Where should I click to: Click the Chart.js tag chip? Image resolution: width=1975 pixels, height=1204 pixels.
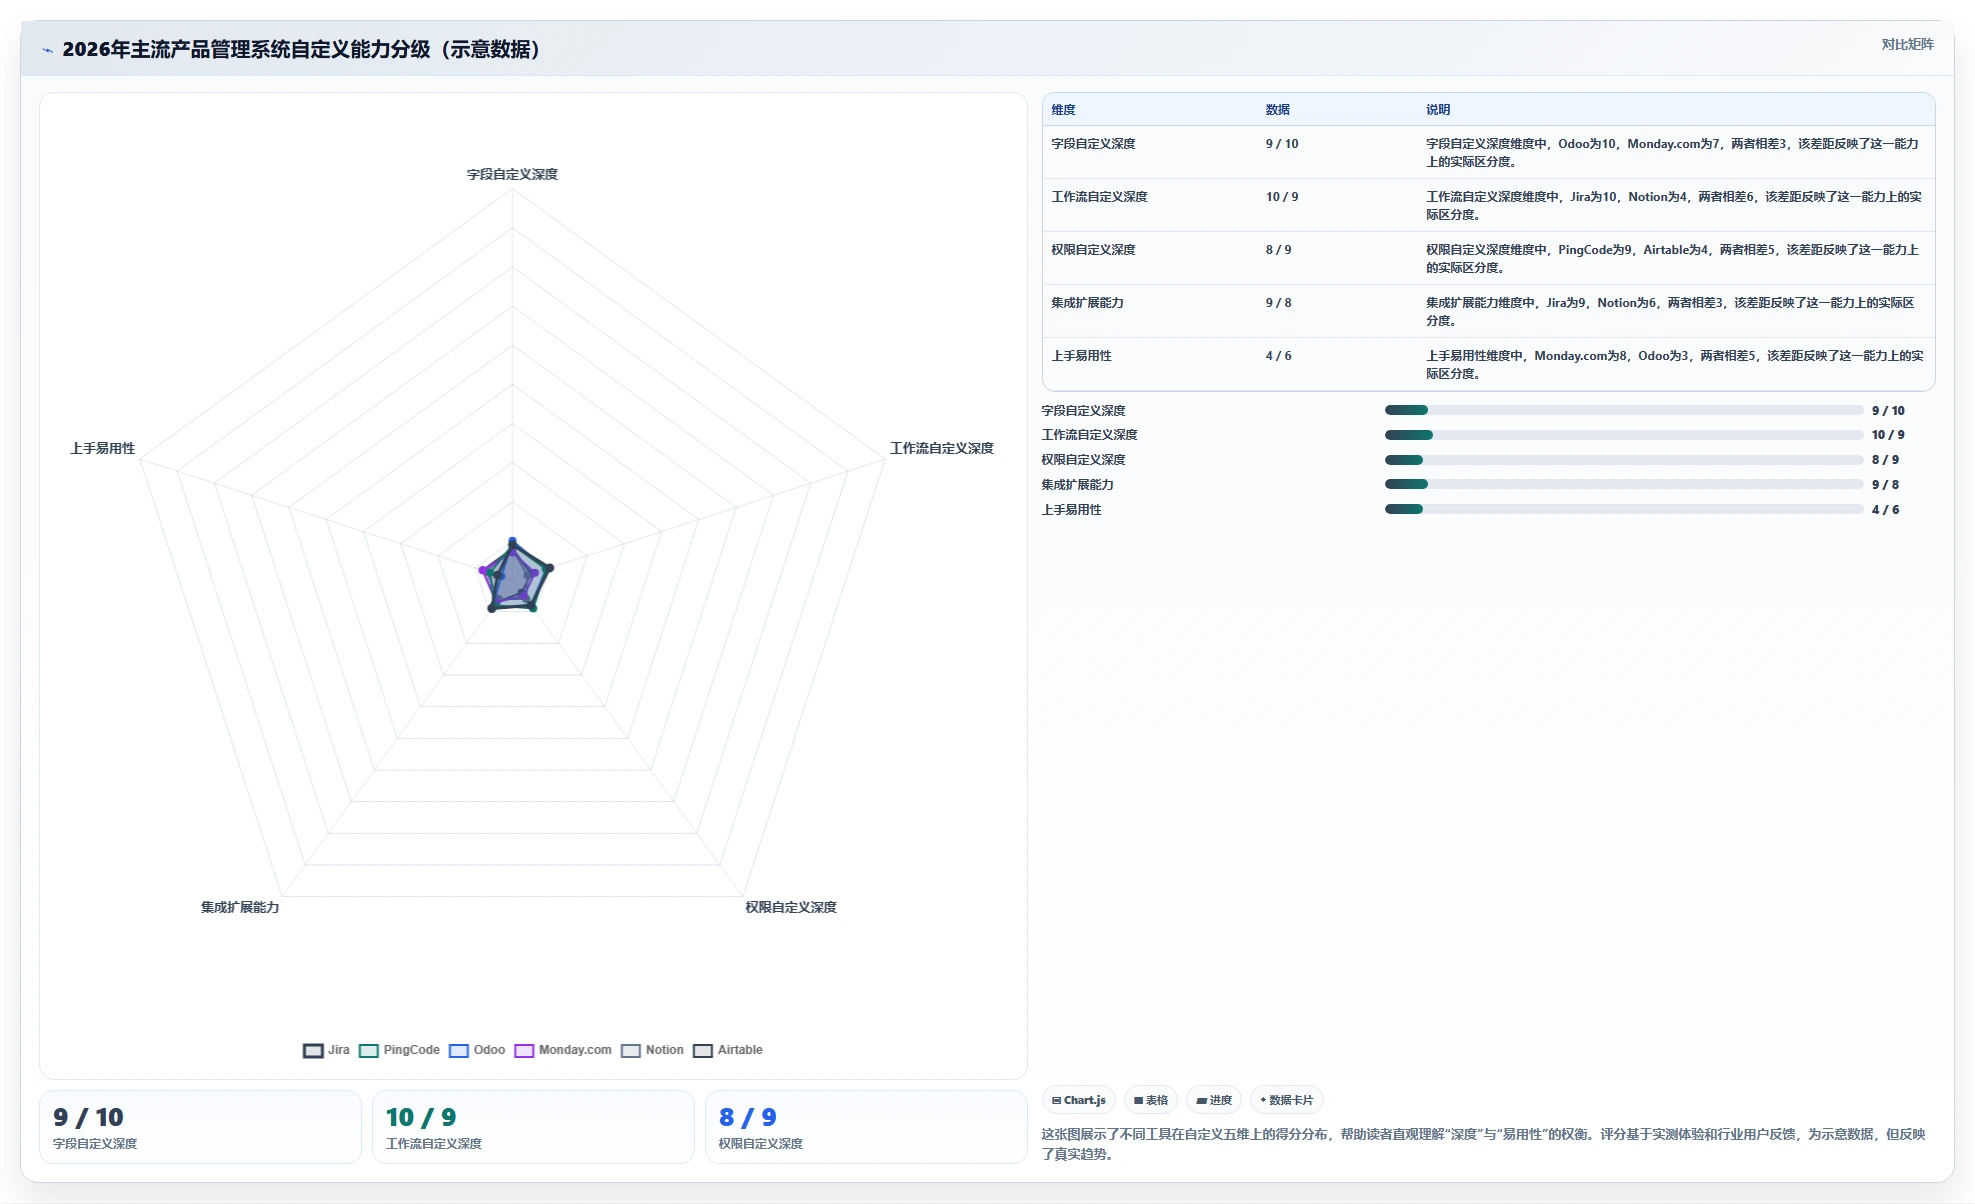click(1079, 1100)
